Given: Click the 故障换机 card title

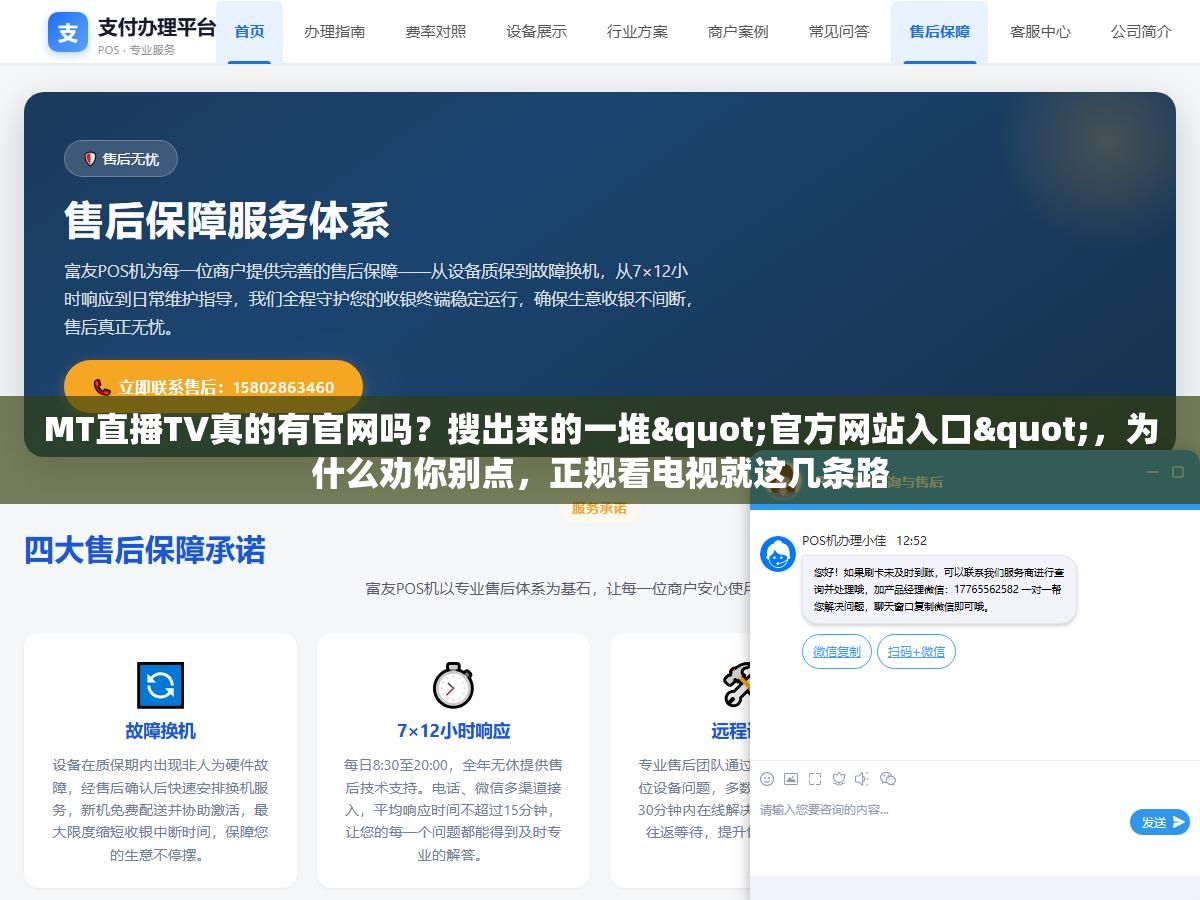Looking at the screenshot, I should 160,731.
